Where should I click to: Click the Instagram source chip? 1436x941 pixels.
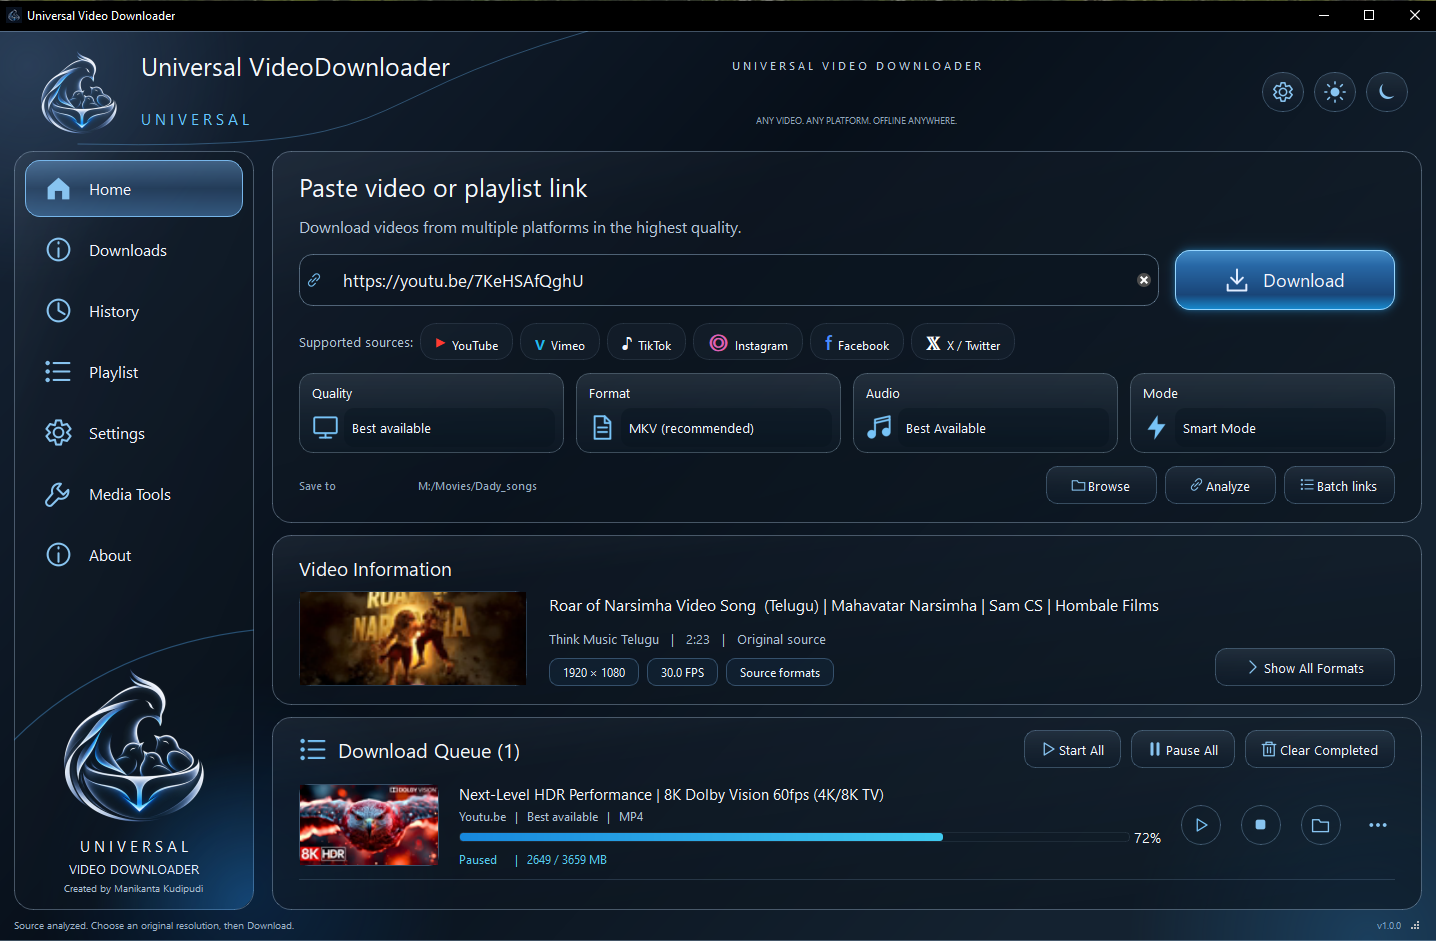tap(748, 342)
